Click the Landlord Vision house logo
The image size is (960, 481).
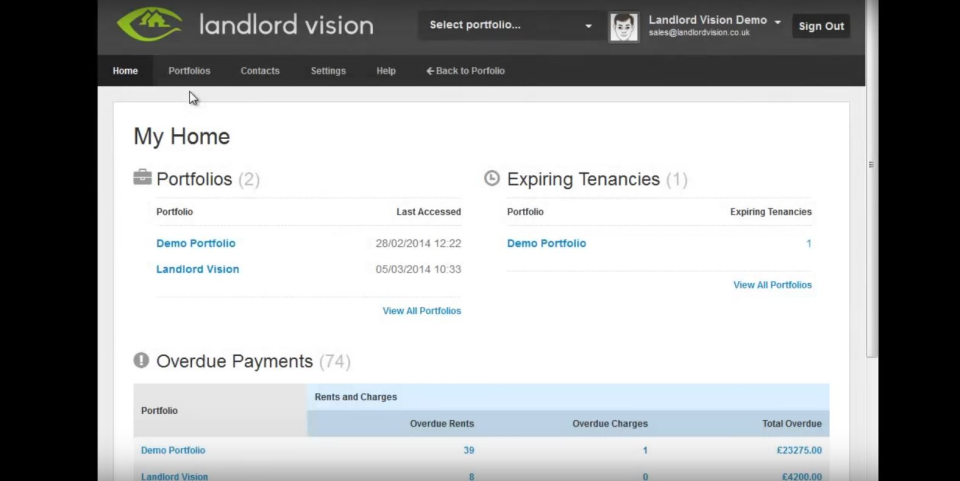[149, 24]
